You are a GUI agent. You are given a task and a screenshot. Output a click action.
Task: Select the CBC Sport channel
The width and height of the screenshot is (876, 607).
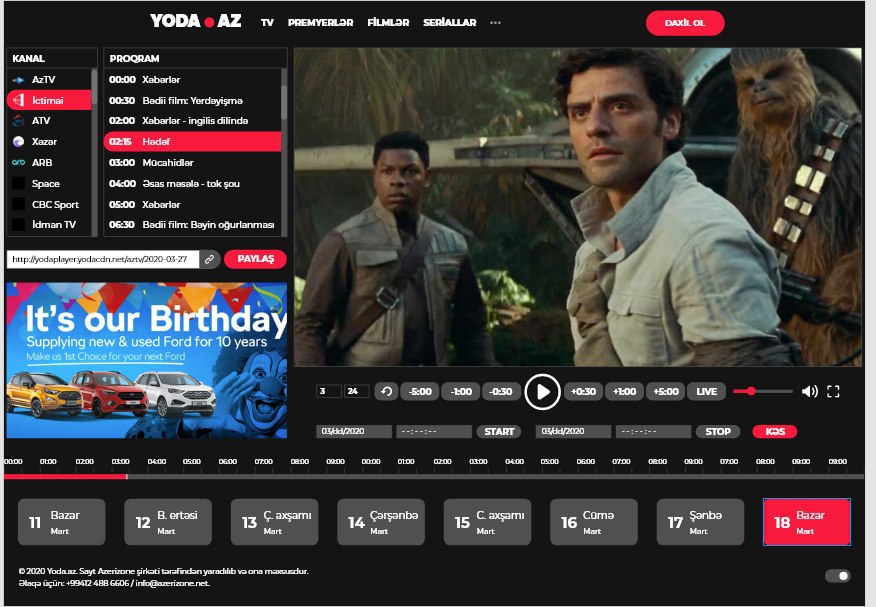pos(49,204)
